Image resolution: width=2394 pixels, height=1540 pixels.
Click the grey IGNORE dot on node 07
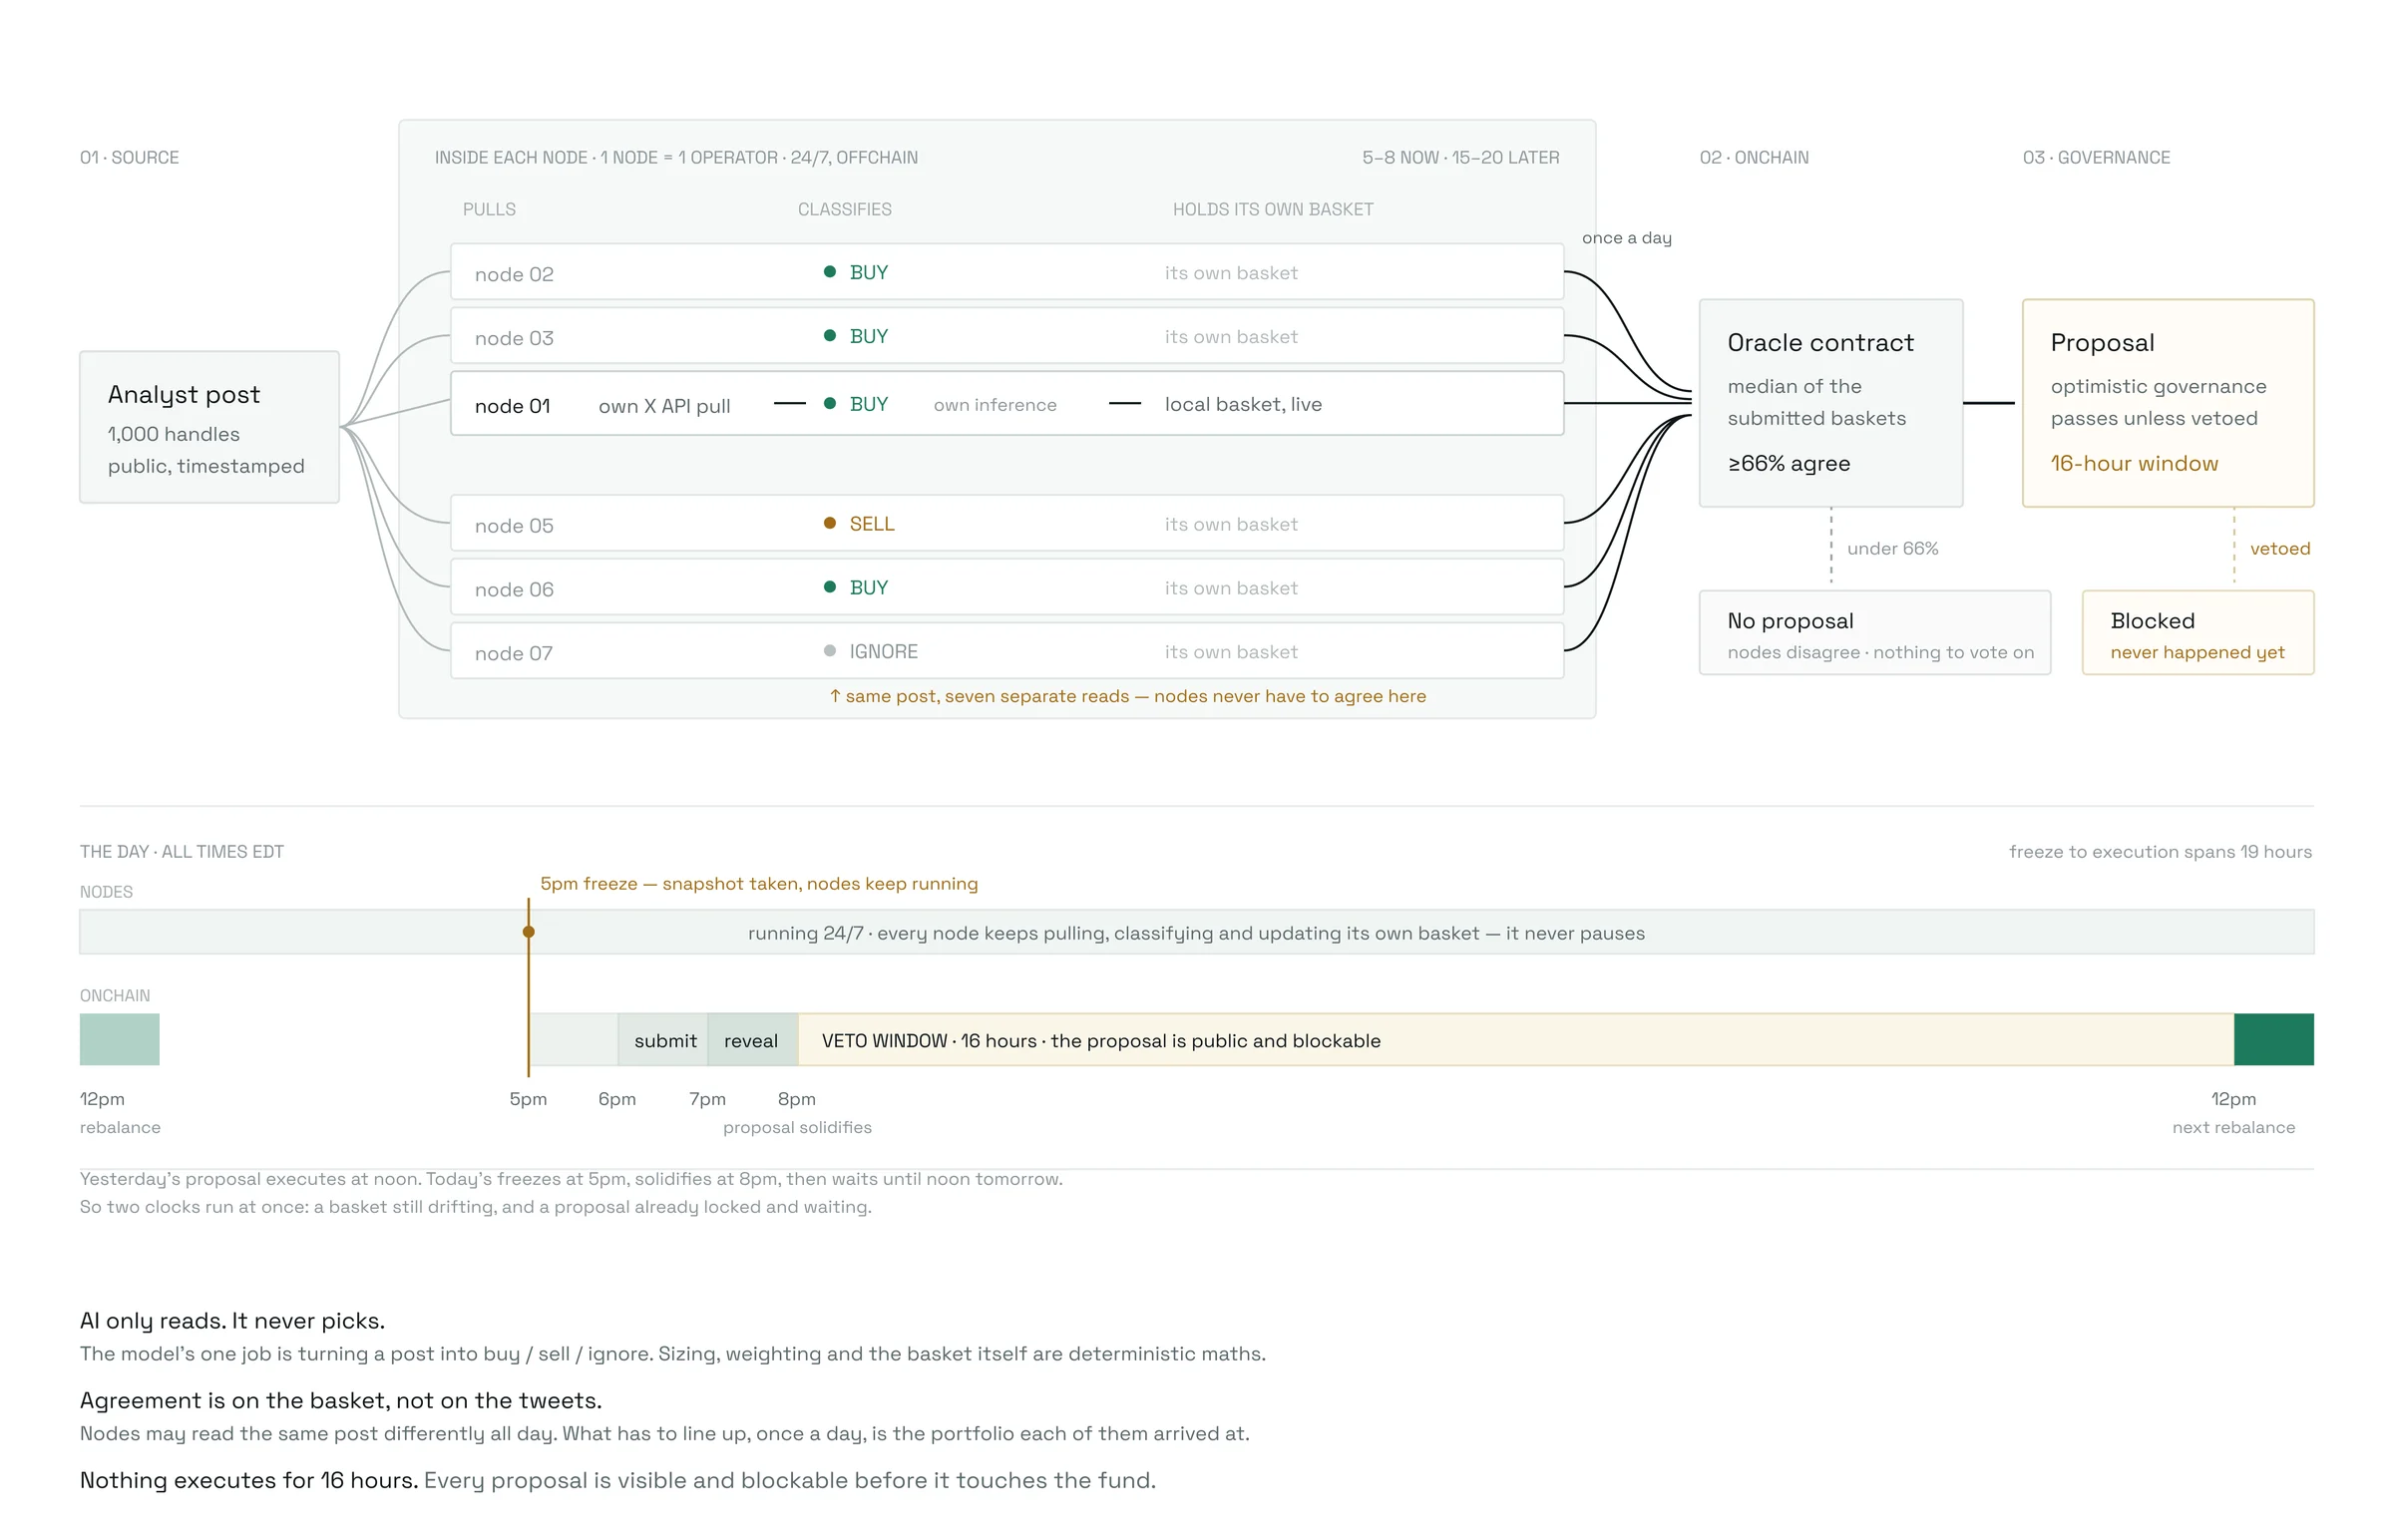click(829, 651)
